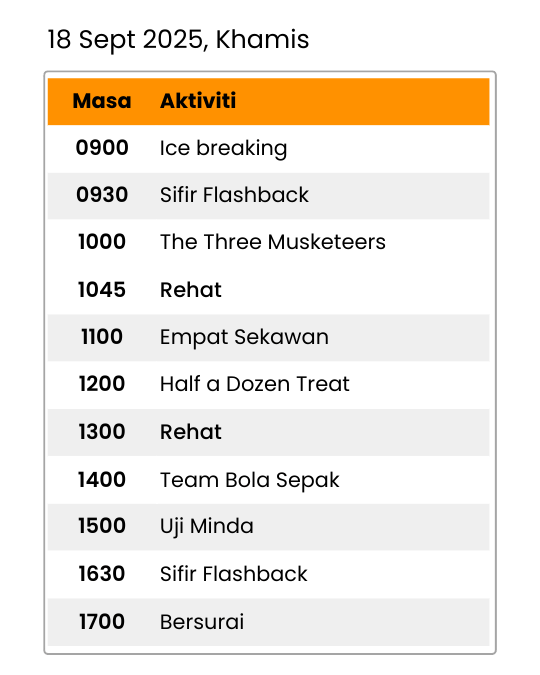Viewport: 540px width, 675px height.
Task: Click the 1400 time cell
Action: (102, 480)
